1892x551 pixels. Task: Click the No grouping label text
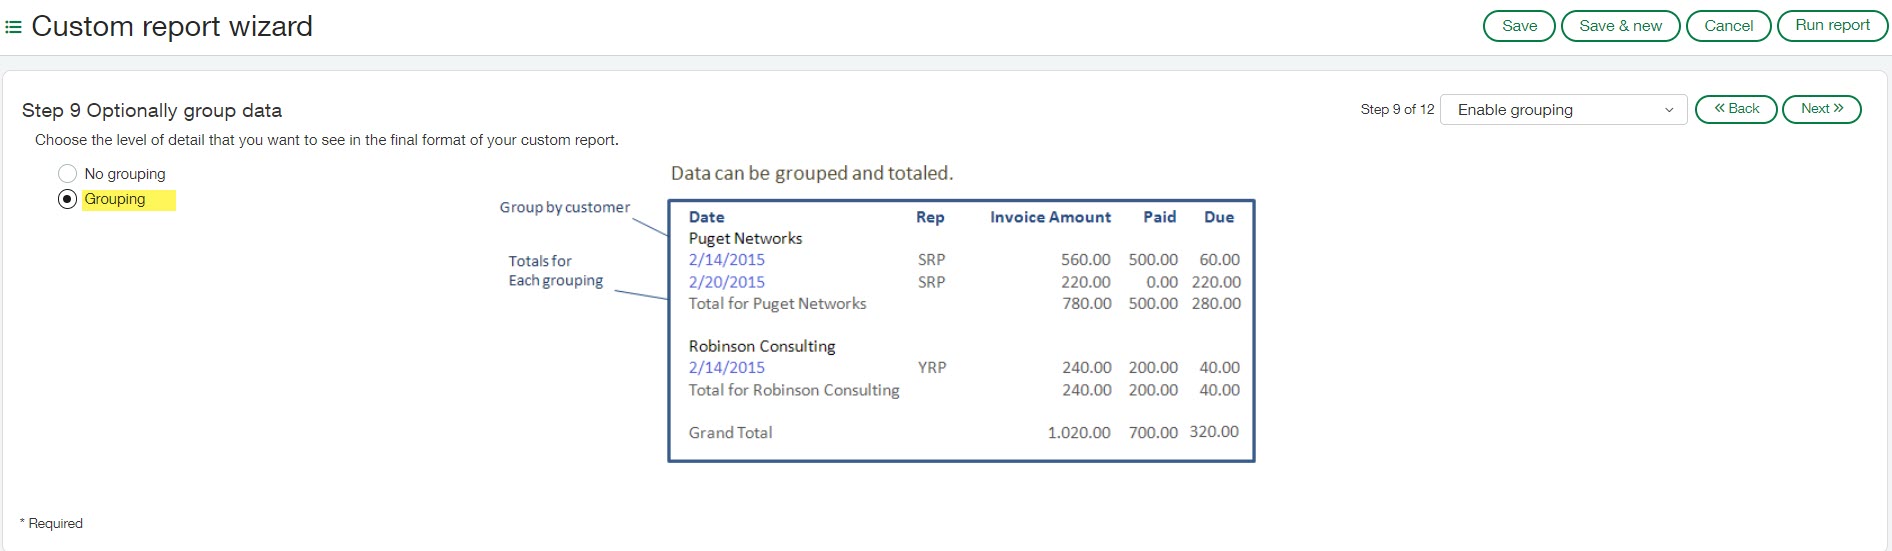click(125, 174)
